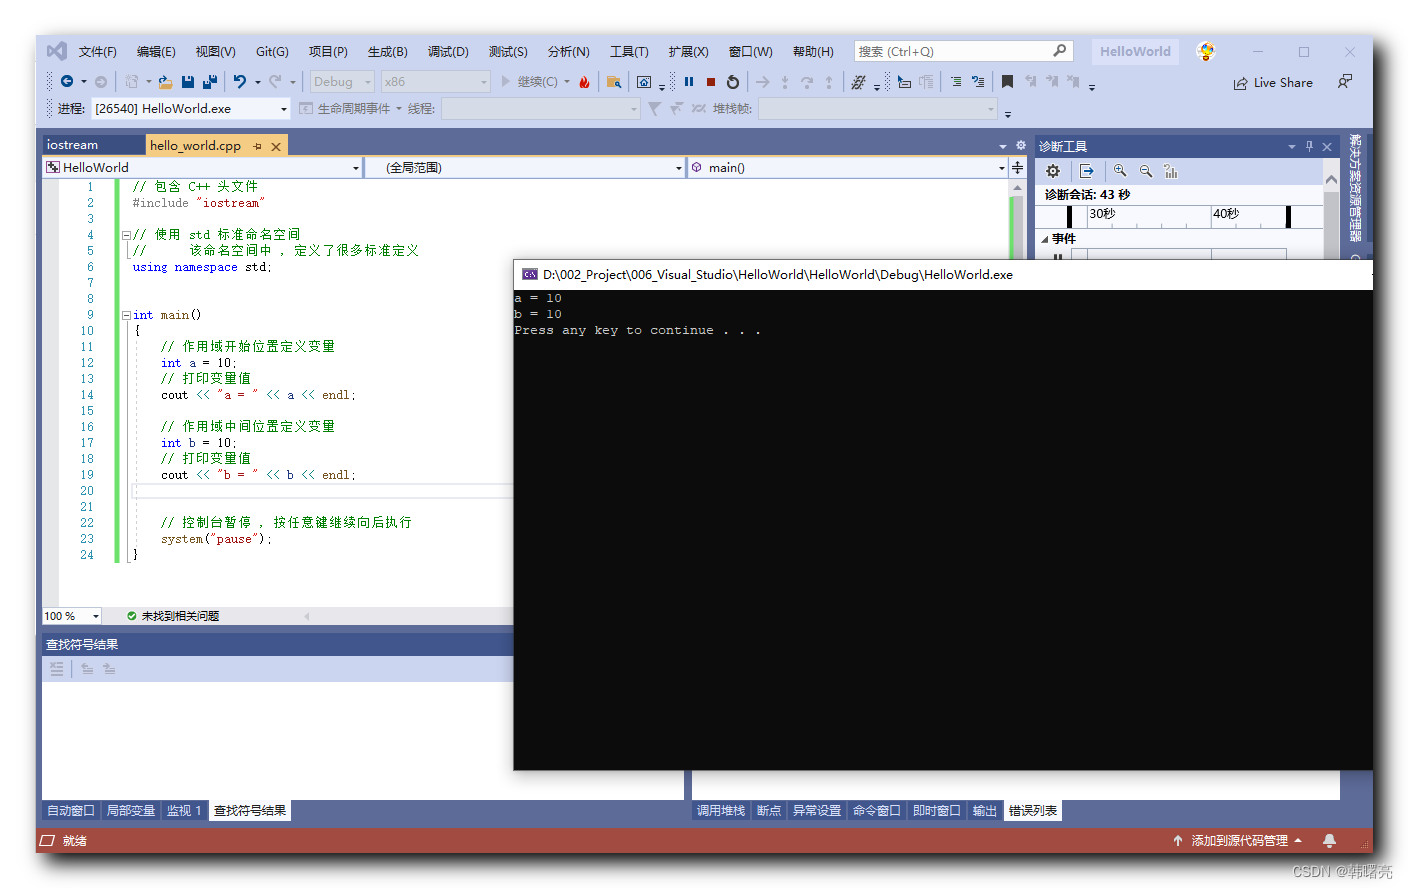Open diagnostic tools settings gear

tap(1053, 171)
